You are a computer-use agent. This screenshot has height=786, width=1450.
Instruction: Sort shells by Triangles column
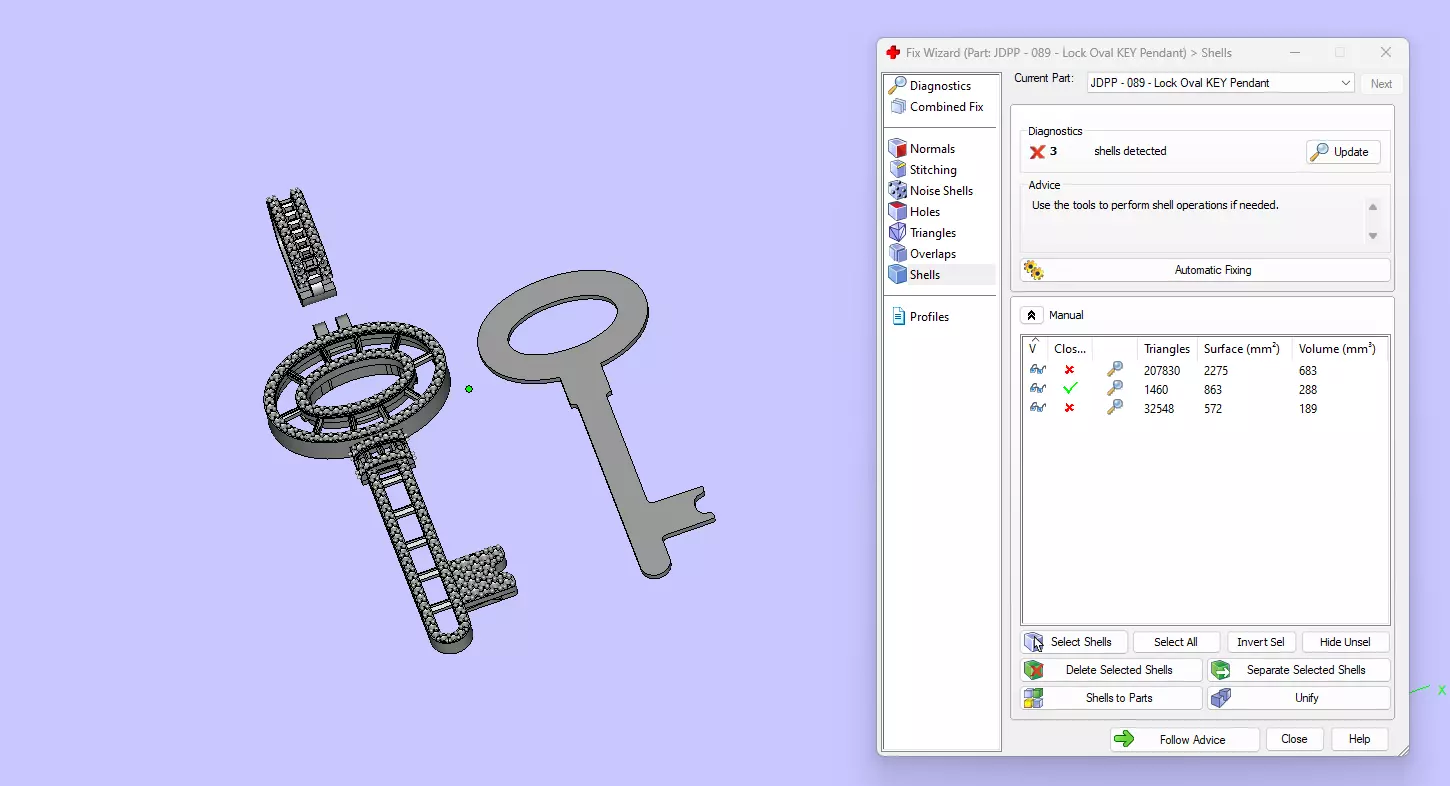click(1166, 349)
